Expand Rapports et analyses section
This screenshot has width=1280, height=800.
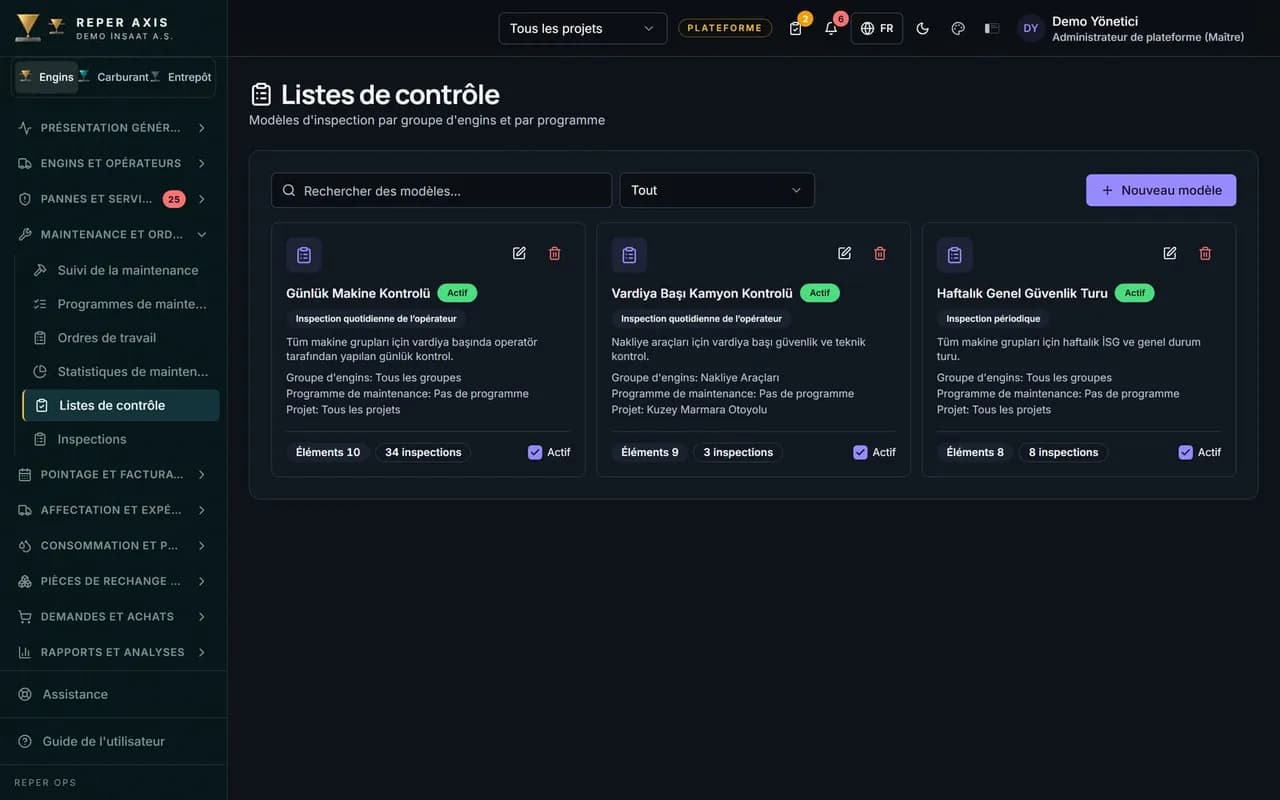click(x=113, y=652)
